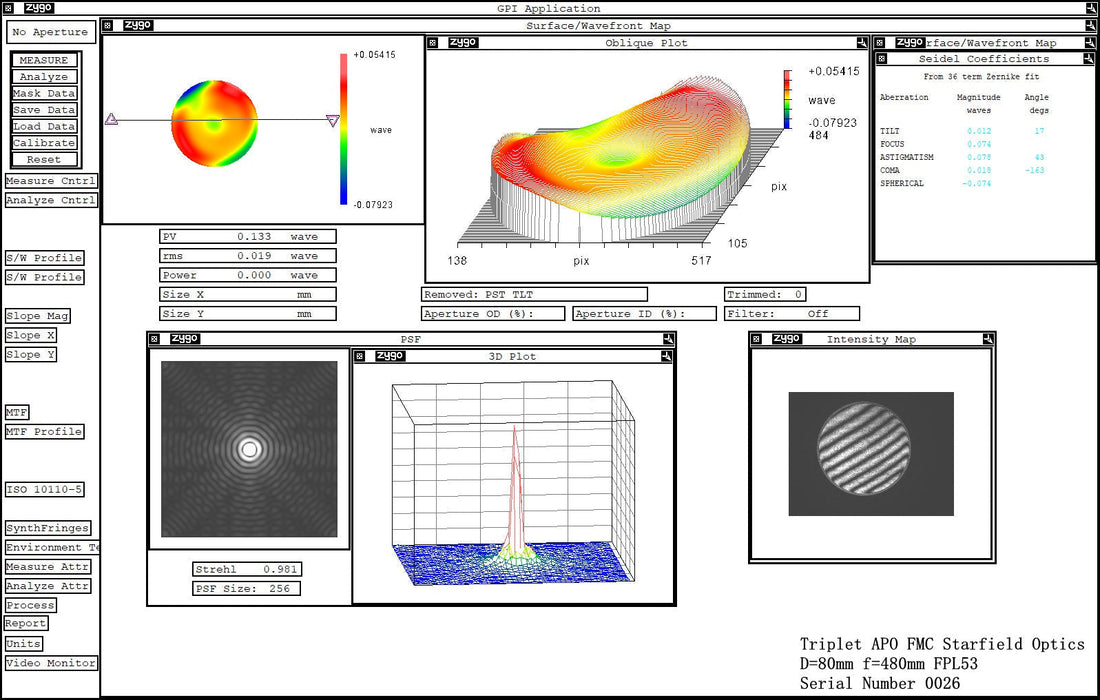Open the Trimmed: 0 field
The image size is (1100, 700).
765,295
